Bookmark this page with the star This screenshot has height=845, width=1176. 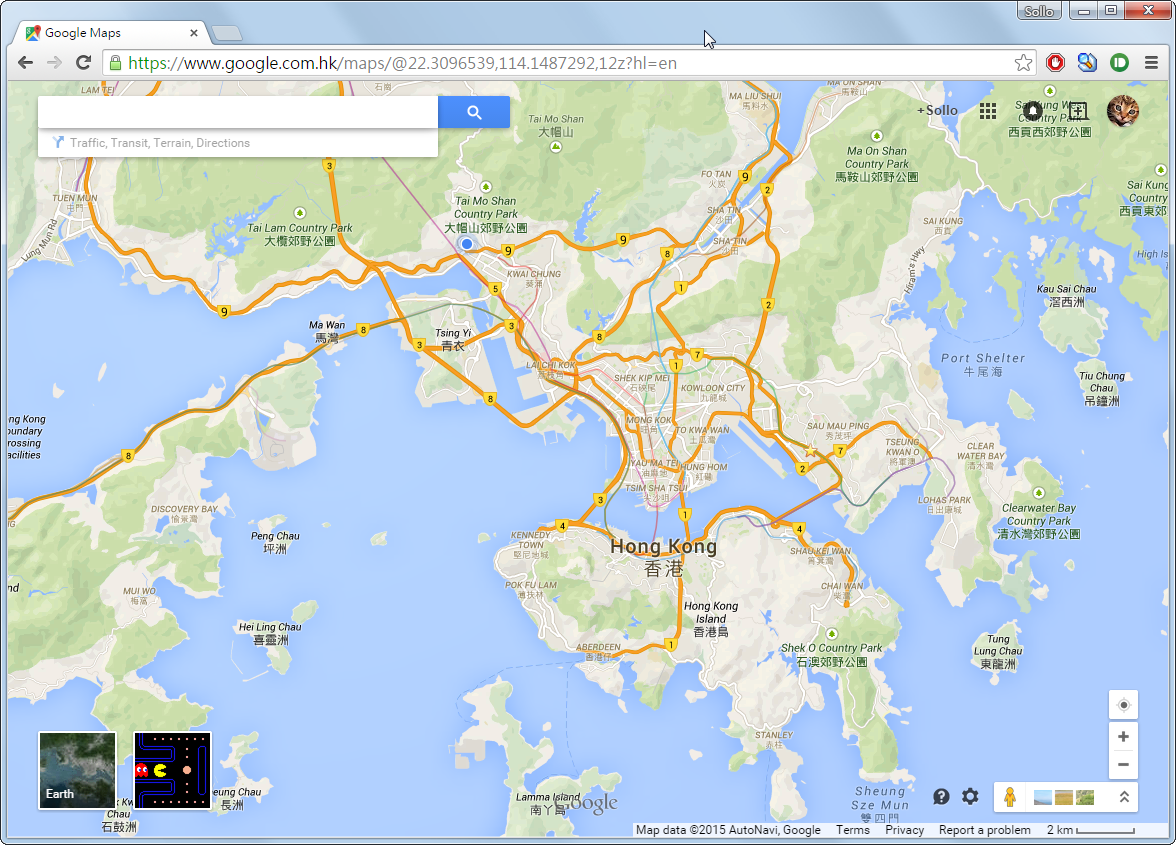(x=1023, y=62)
